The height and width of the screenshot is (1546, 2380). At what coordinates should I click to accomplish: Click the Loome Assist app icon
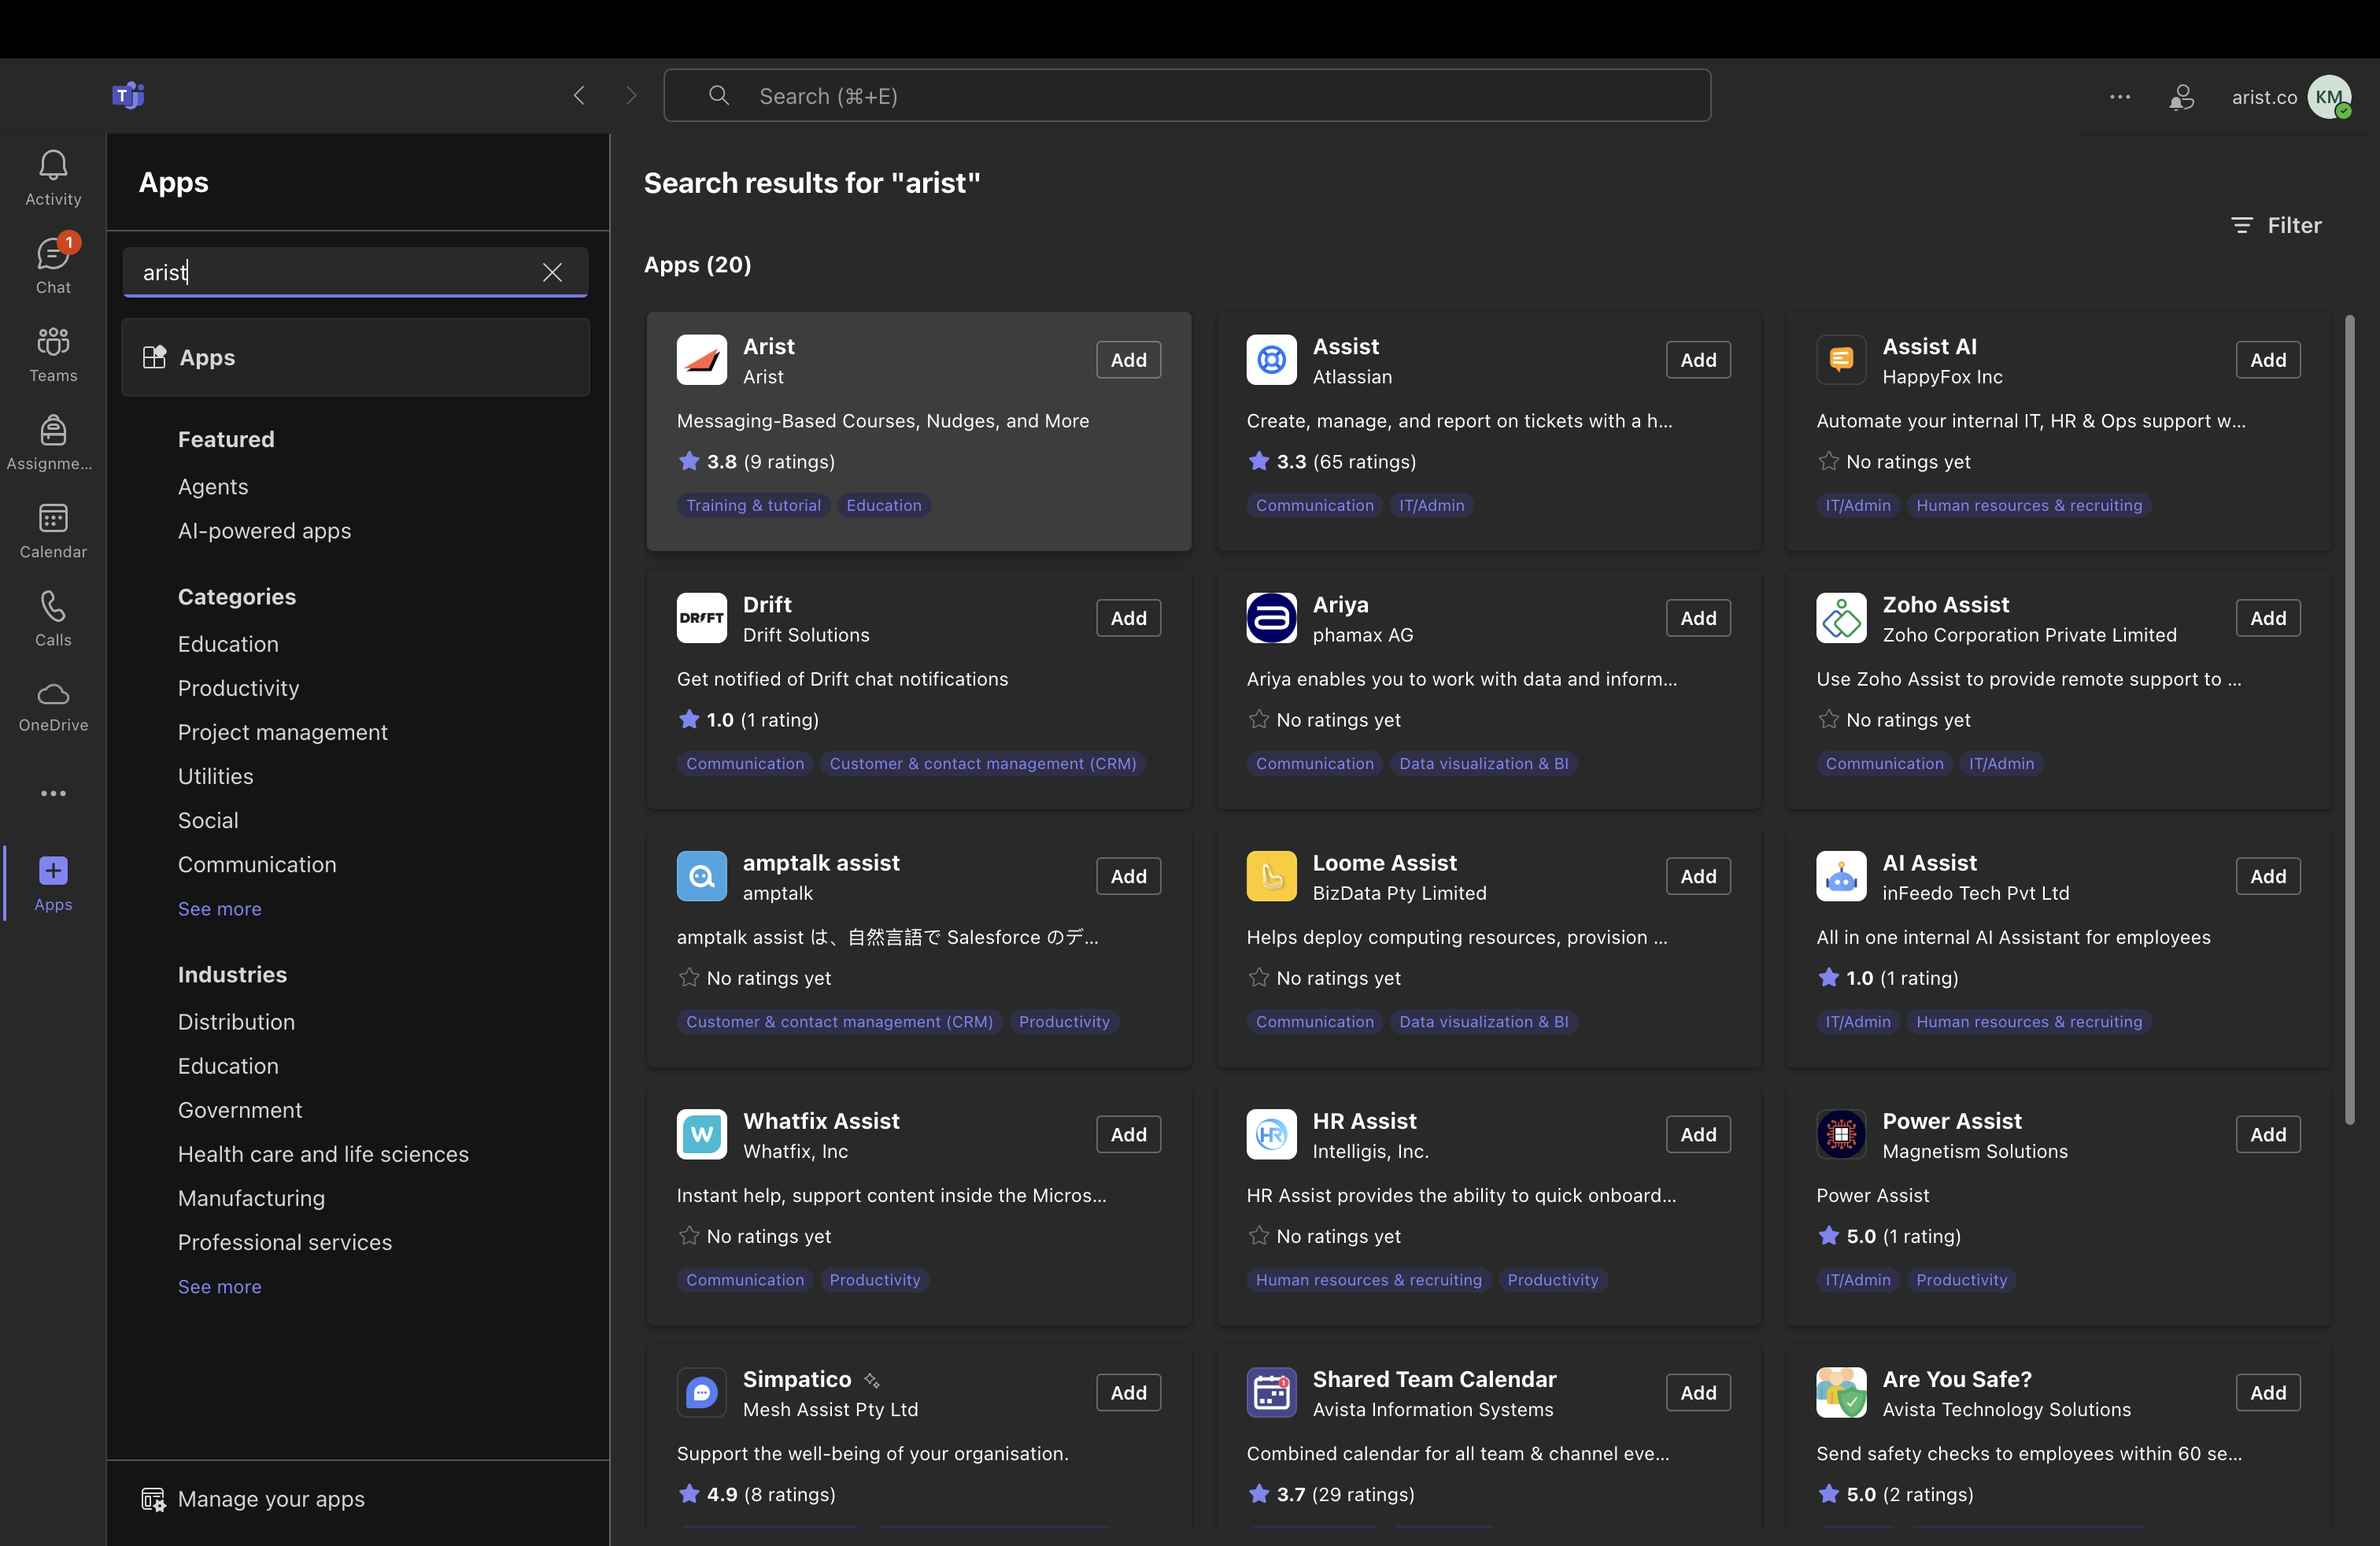[1271, 876]
